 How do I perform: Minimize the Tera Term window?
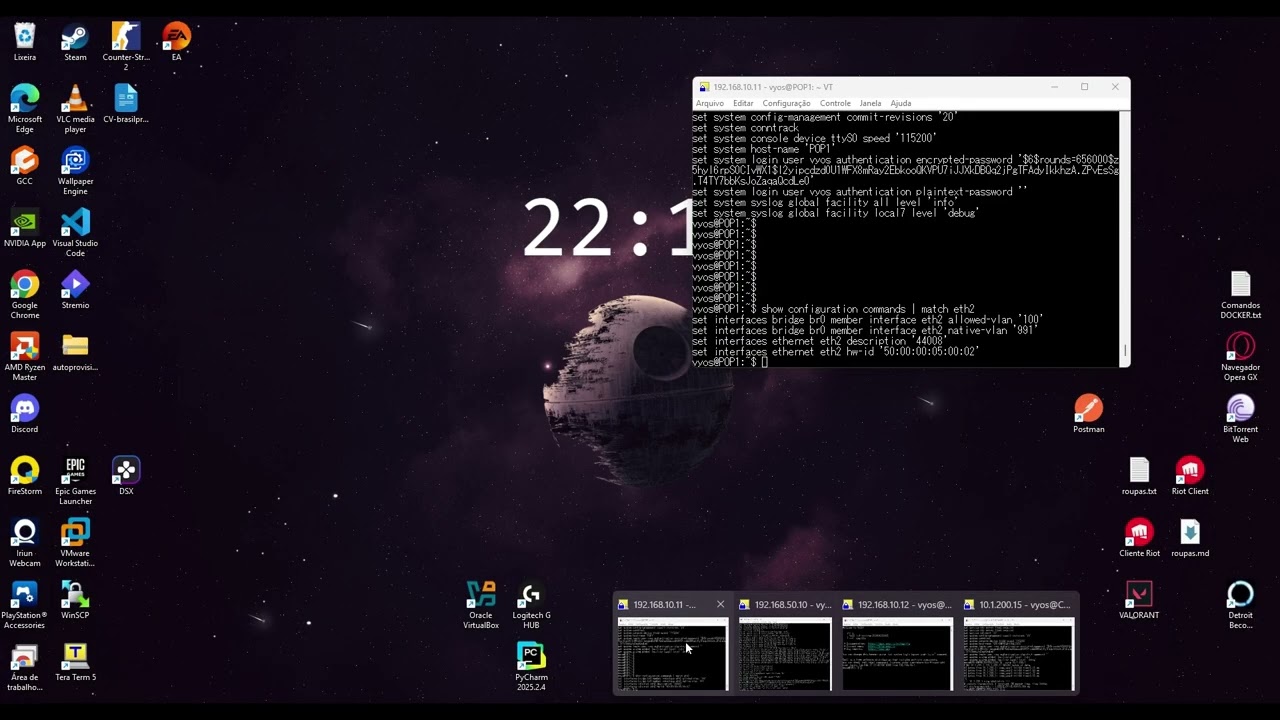tap(1054, 87)
